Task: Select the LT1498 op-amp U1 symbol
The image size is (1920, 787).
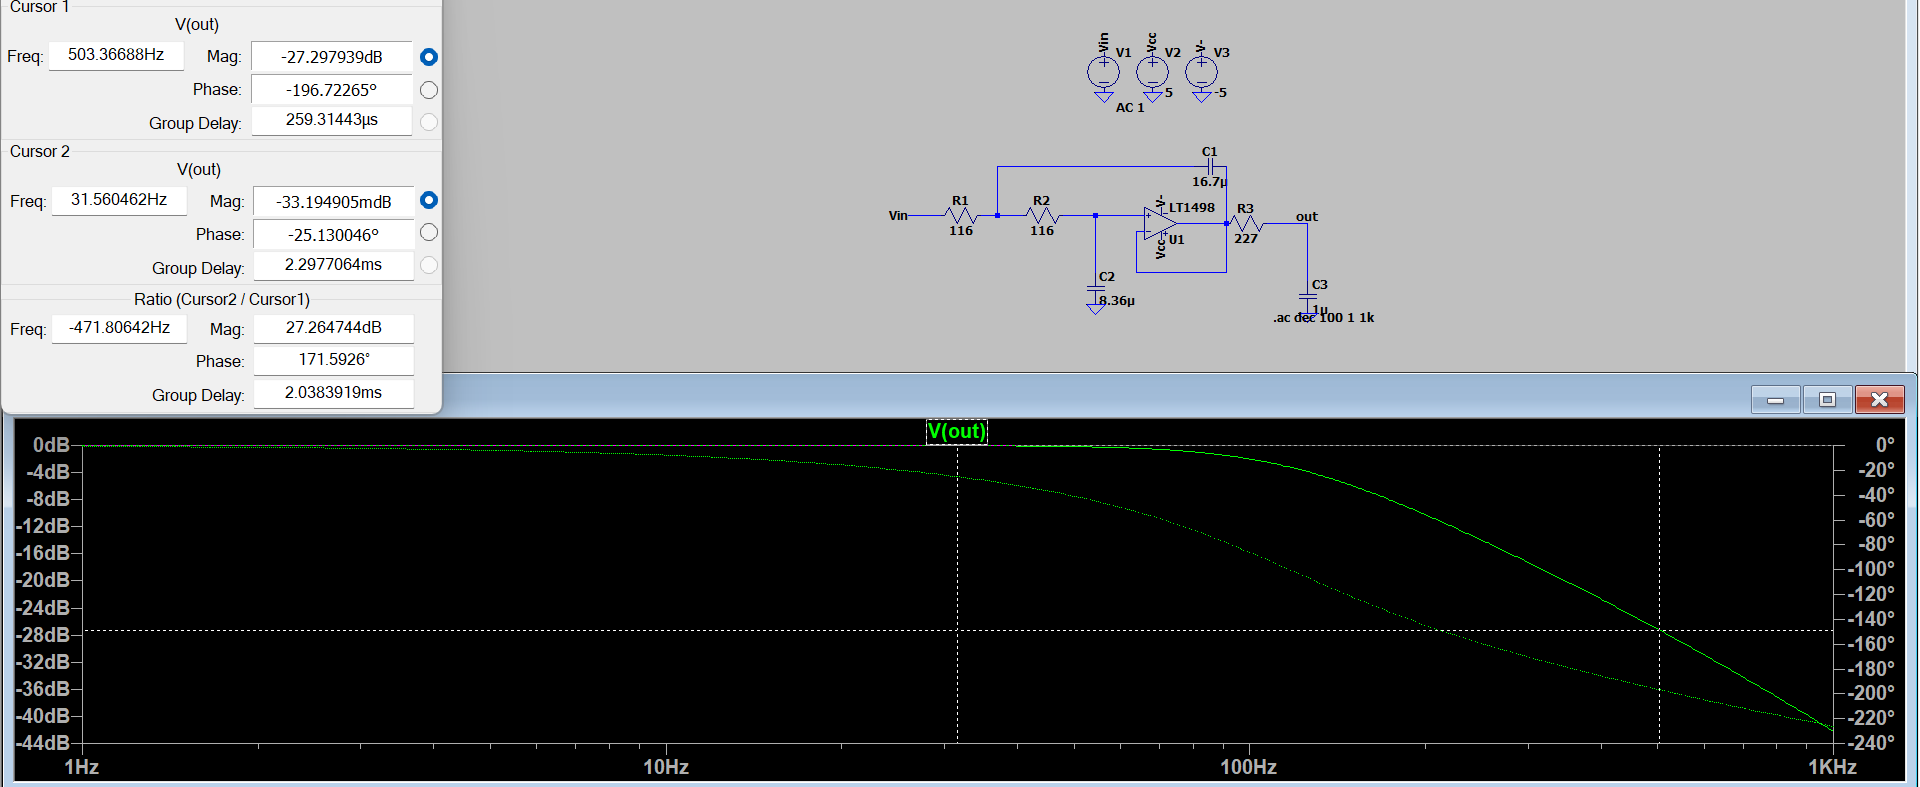Action: pyautogui.click(x=1160, y=224)
